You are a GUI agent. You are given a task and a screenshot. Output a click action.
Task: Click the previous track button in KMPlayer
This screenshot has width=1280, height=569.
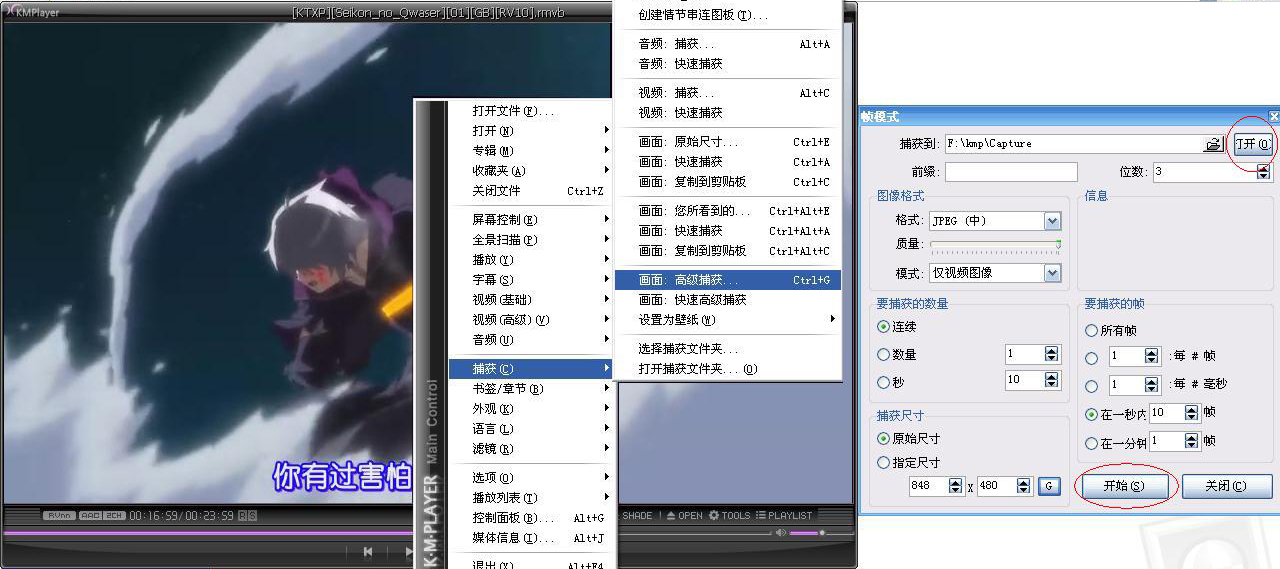coord(368,551)
